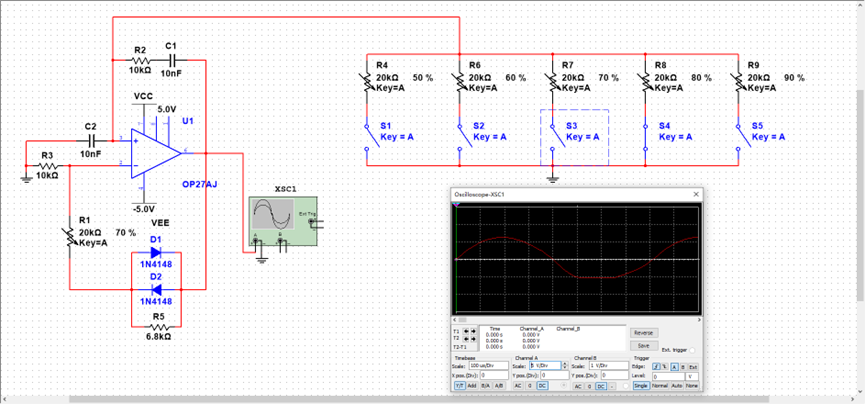Select Single trigger mode
The height and width of the screenshot is (404, 865).
(x=641, y=386)
